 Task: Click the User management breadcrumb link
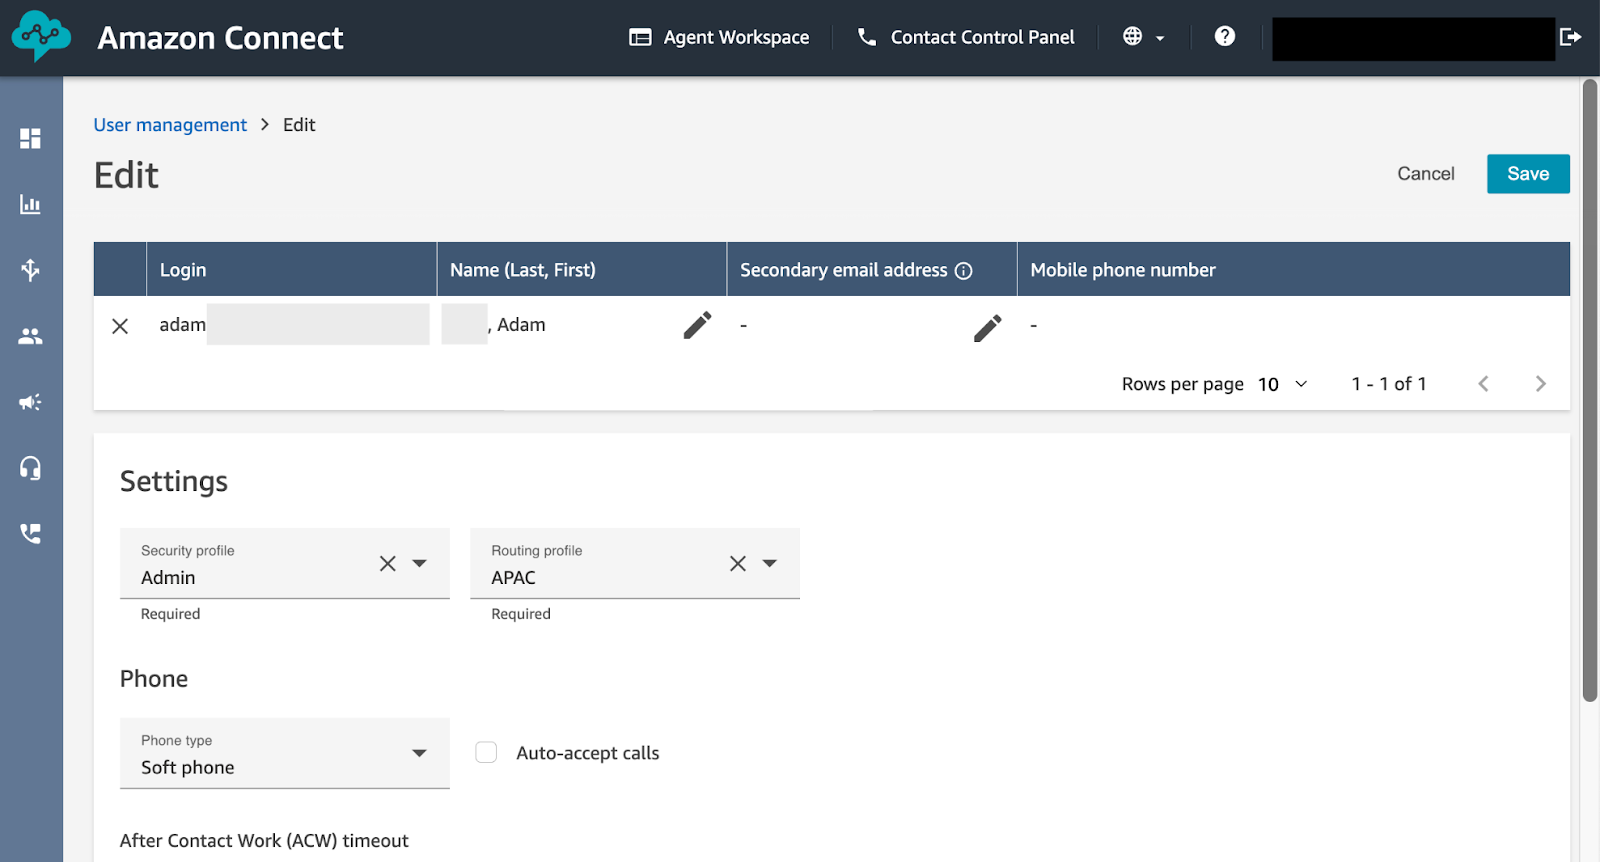[170, 125]
